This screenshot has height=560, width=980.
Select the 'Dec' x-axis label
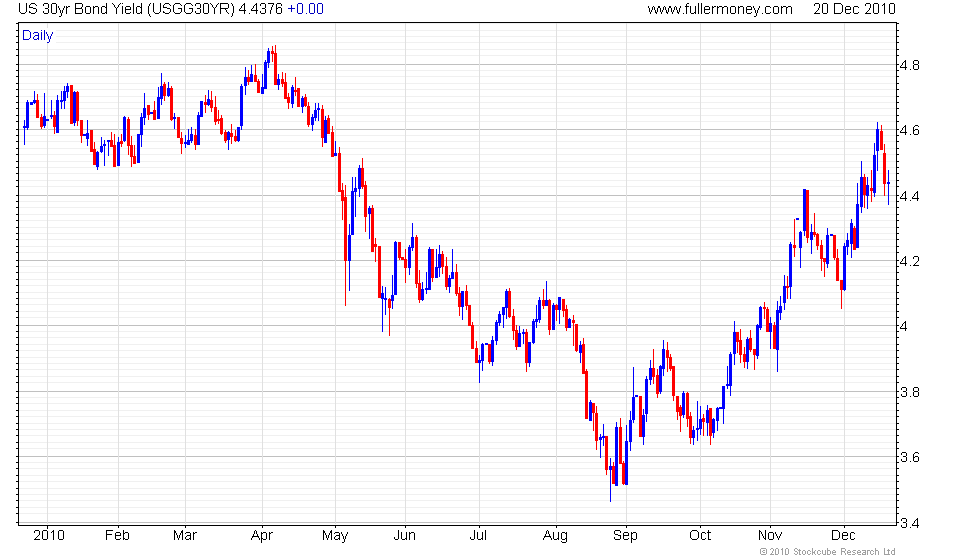coord(843,536)
